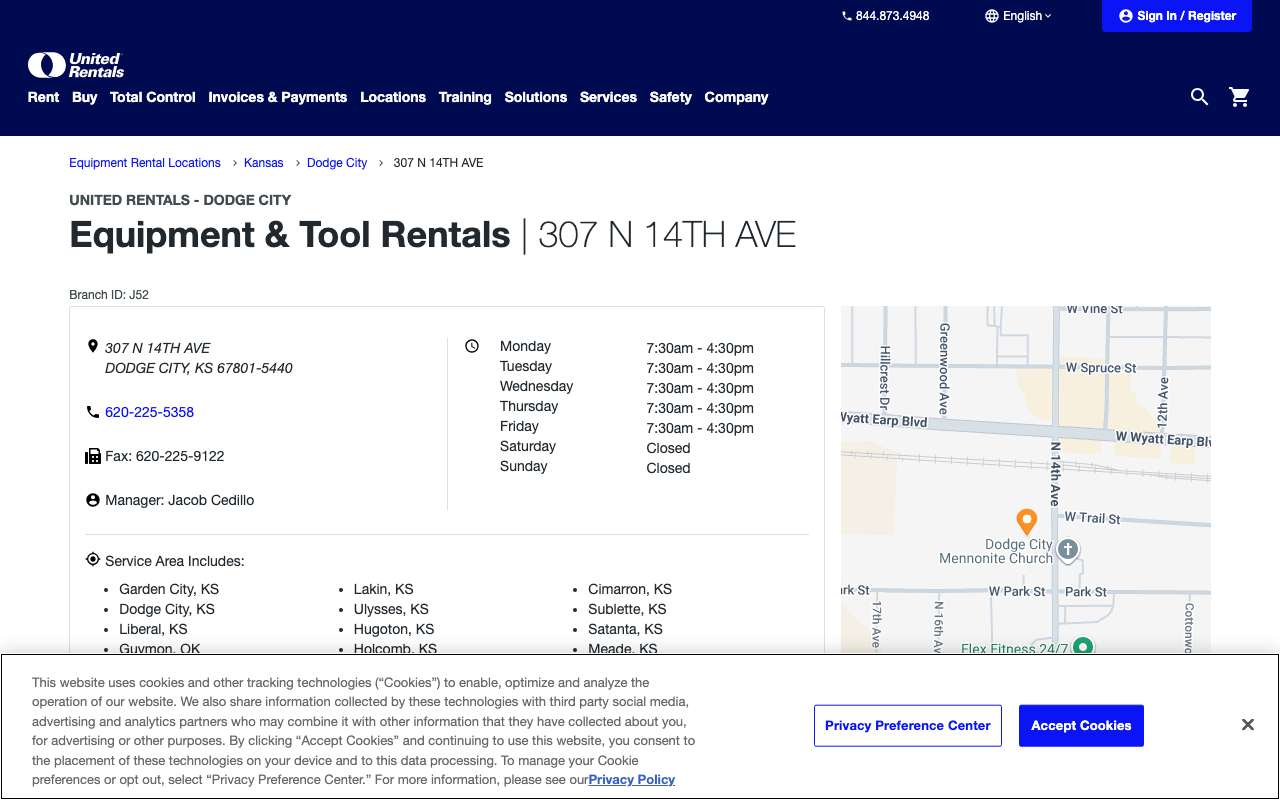Viewport: 1280px width, 800px height.
Task: Click the fax machine icon
Action: point(93,456)
